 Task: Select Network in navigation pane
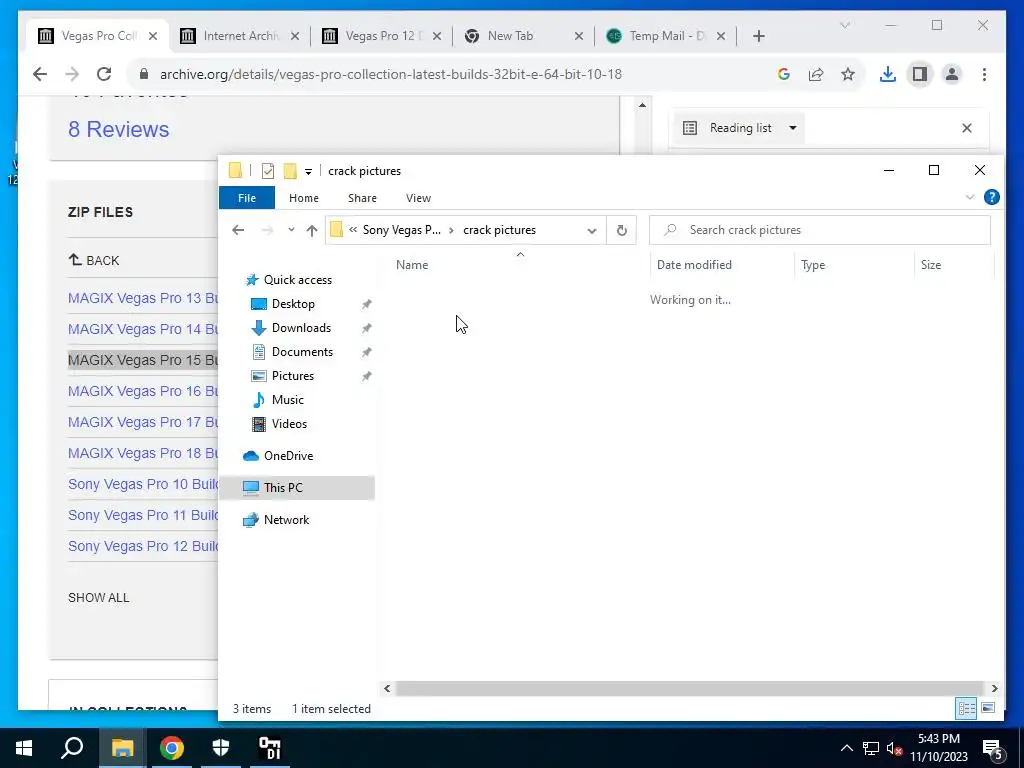point(286,520)
